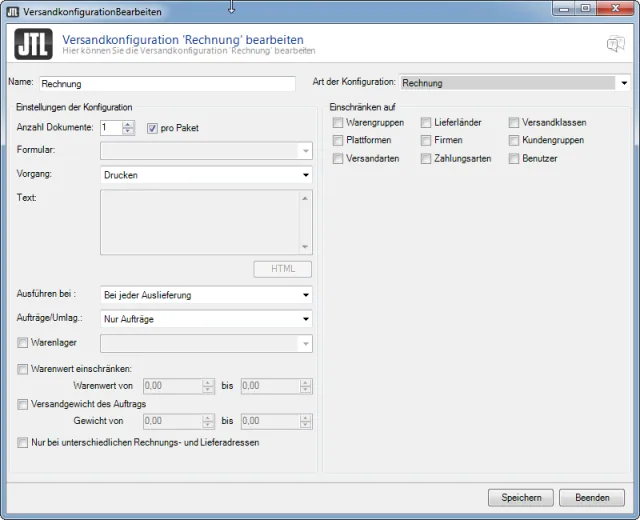Click the HTML button

(x=282, y=269)
